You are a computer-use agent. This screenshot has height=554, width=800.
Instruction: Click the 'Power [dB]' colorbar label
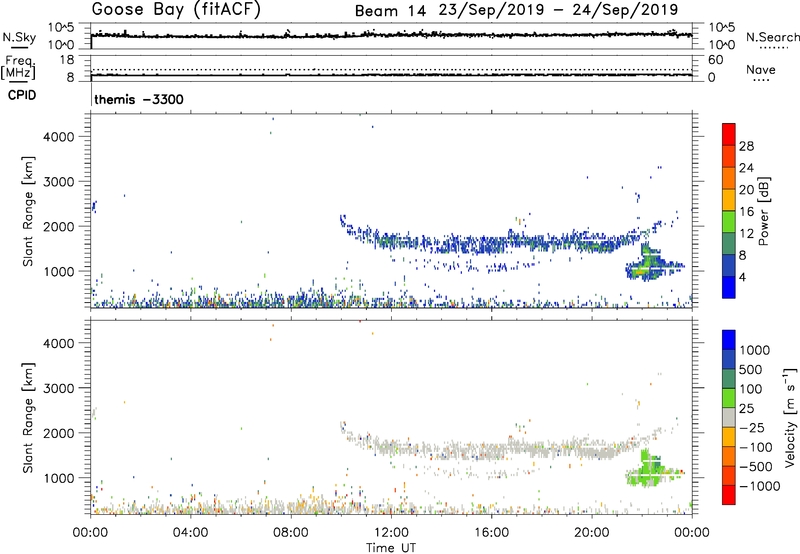pos(763,211)
